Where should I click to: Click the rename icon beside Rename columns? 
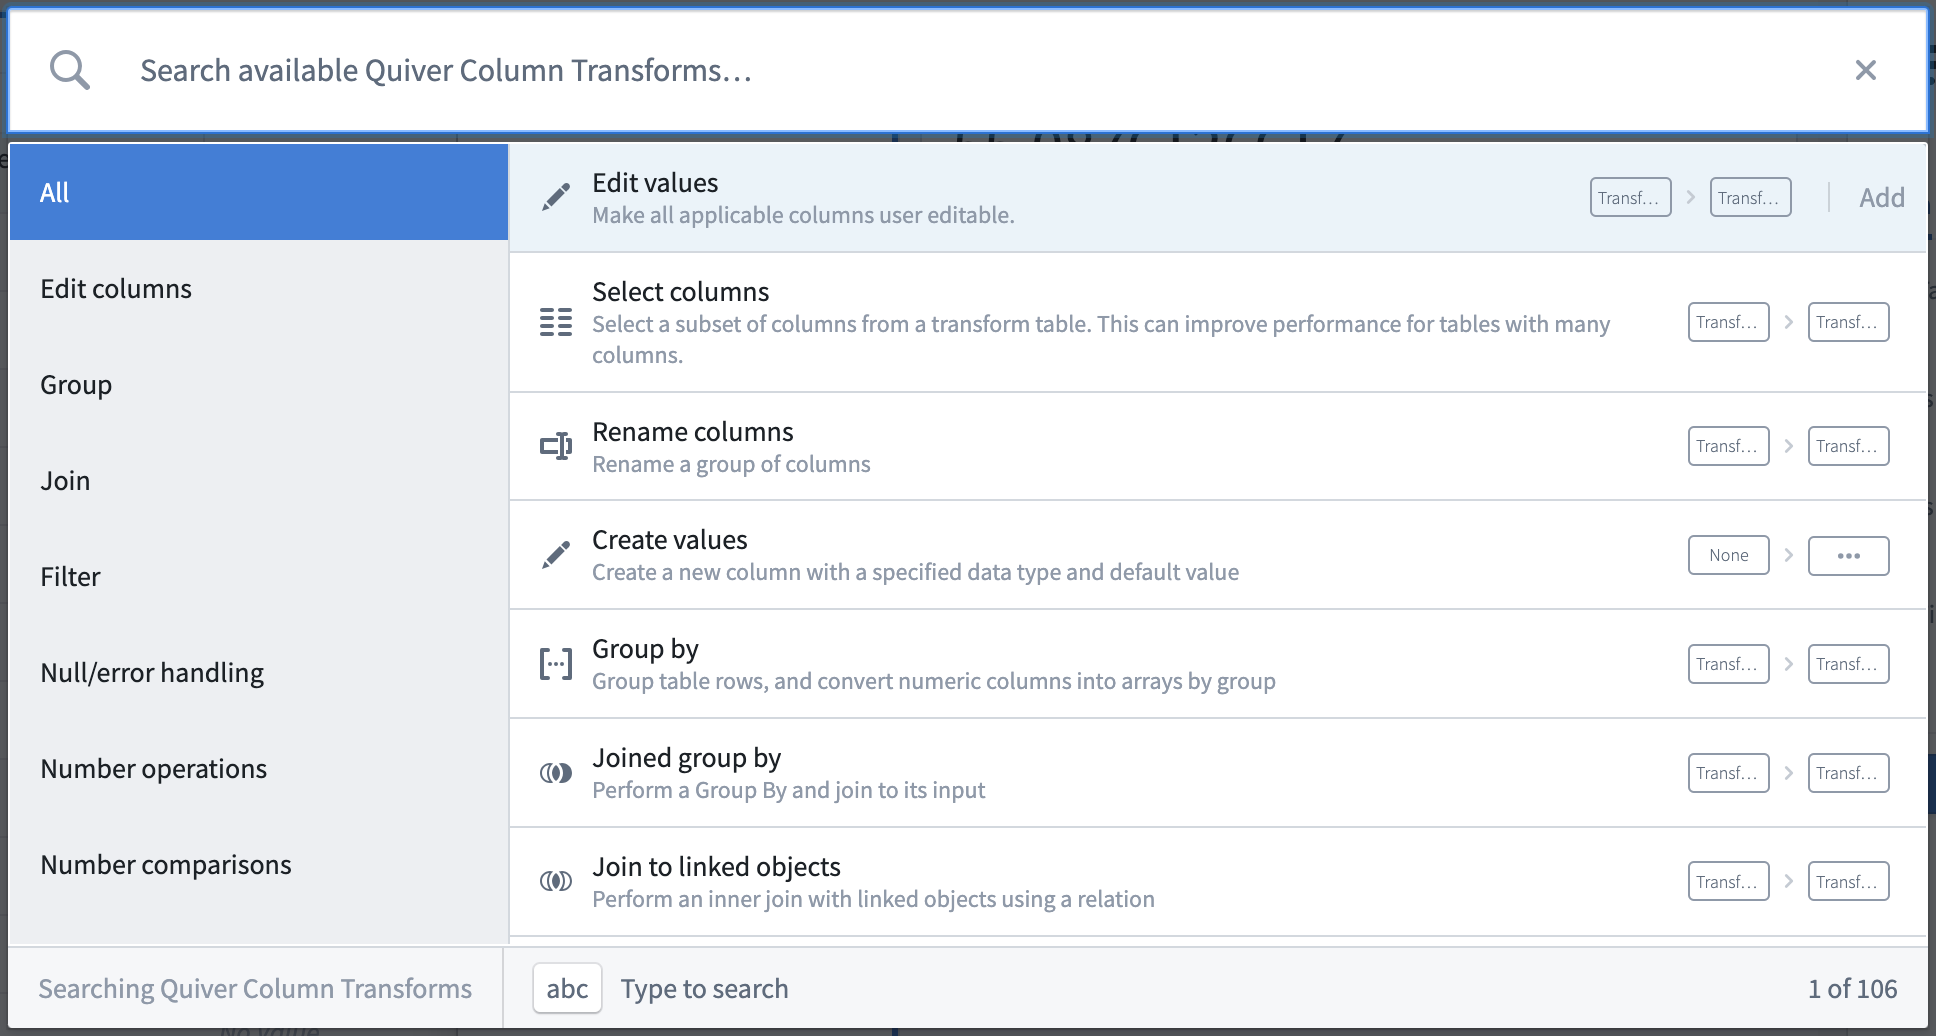click(x=556, y=446)
